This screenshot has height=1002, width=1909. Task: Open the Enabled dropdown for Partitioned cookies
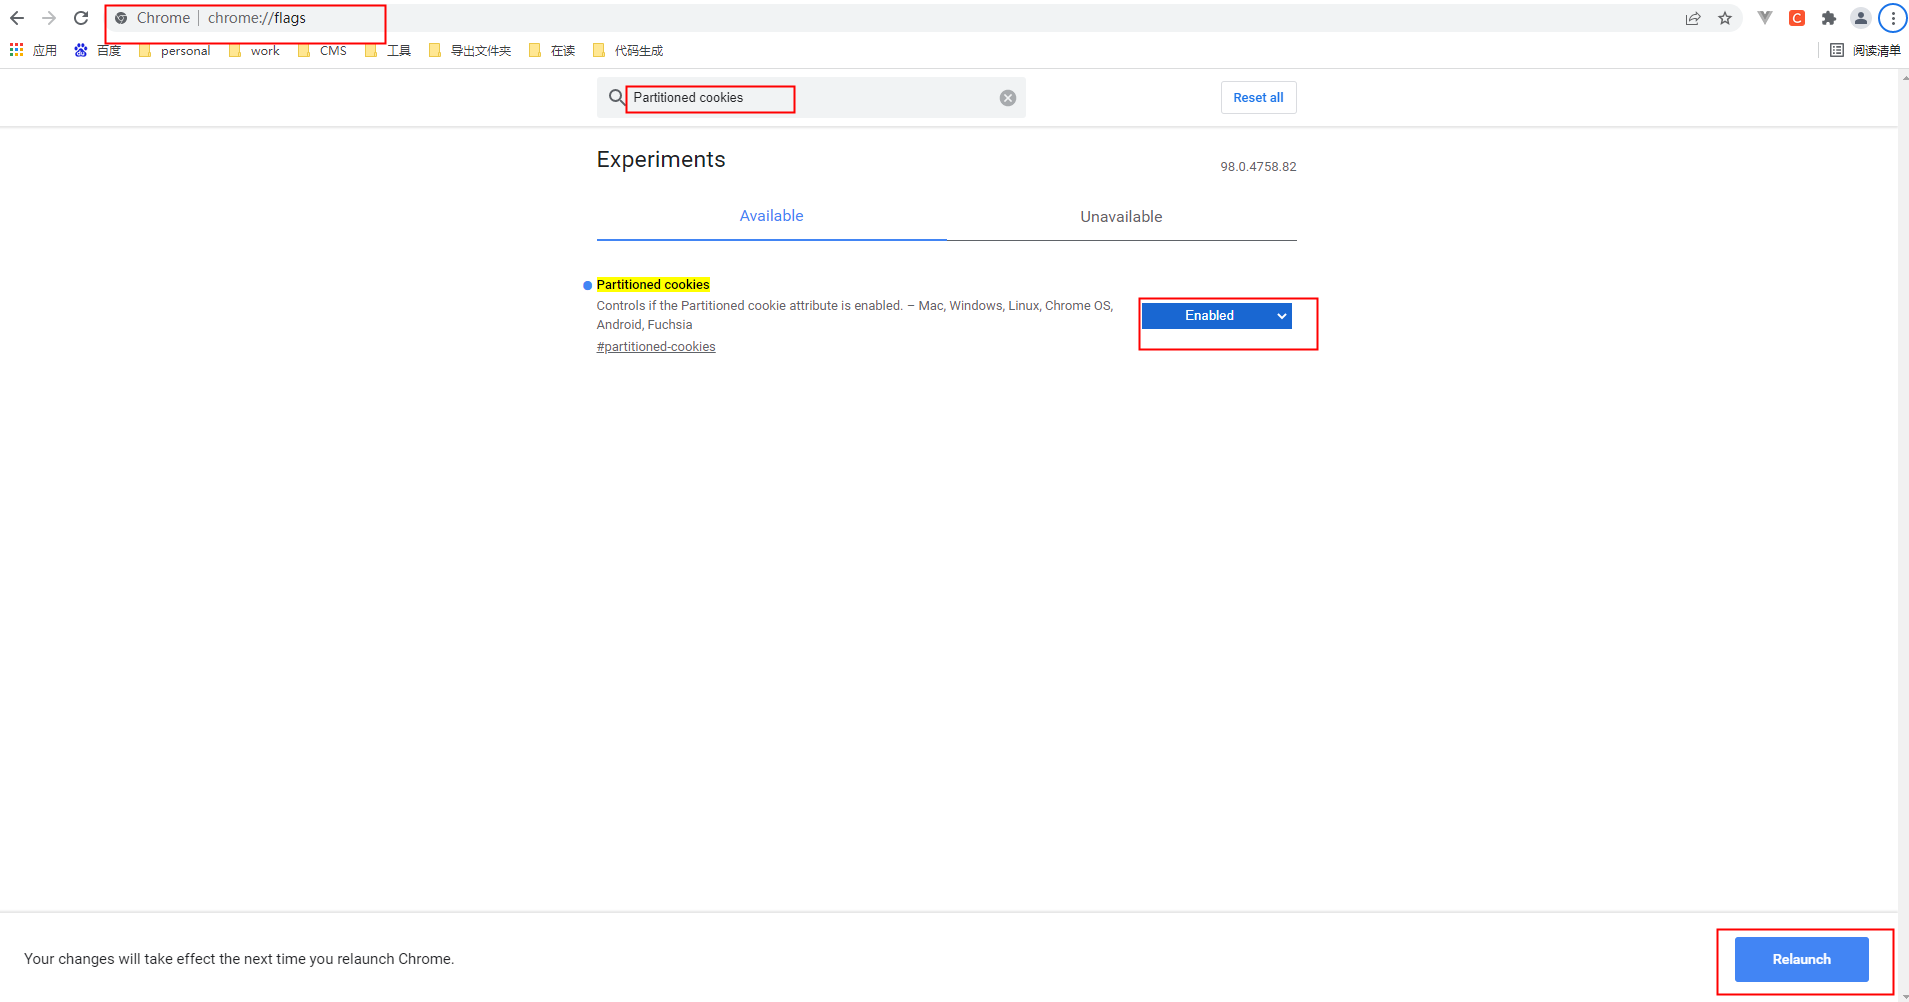[x=1216, y=315]
